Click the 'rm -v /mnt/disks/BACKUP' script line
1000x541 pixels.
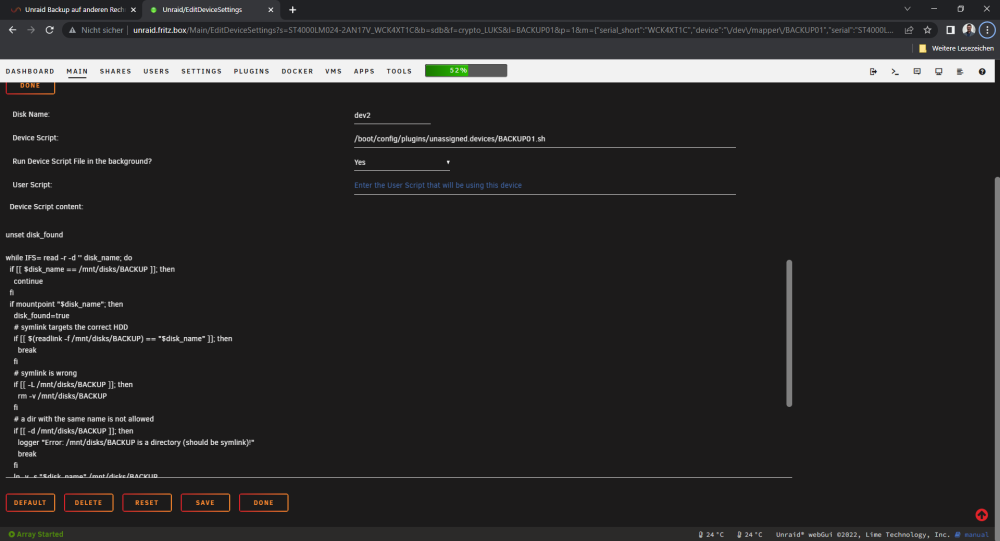pyautogui.click(x=62, y=396)
